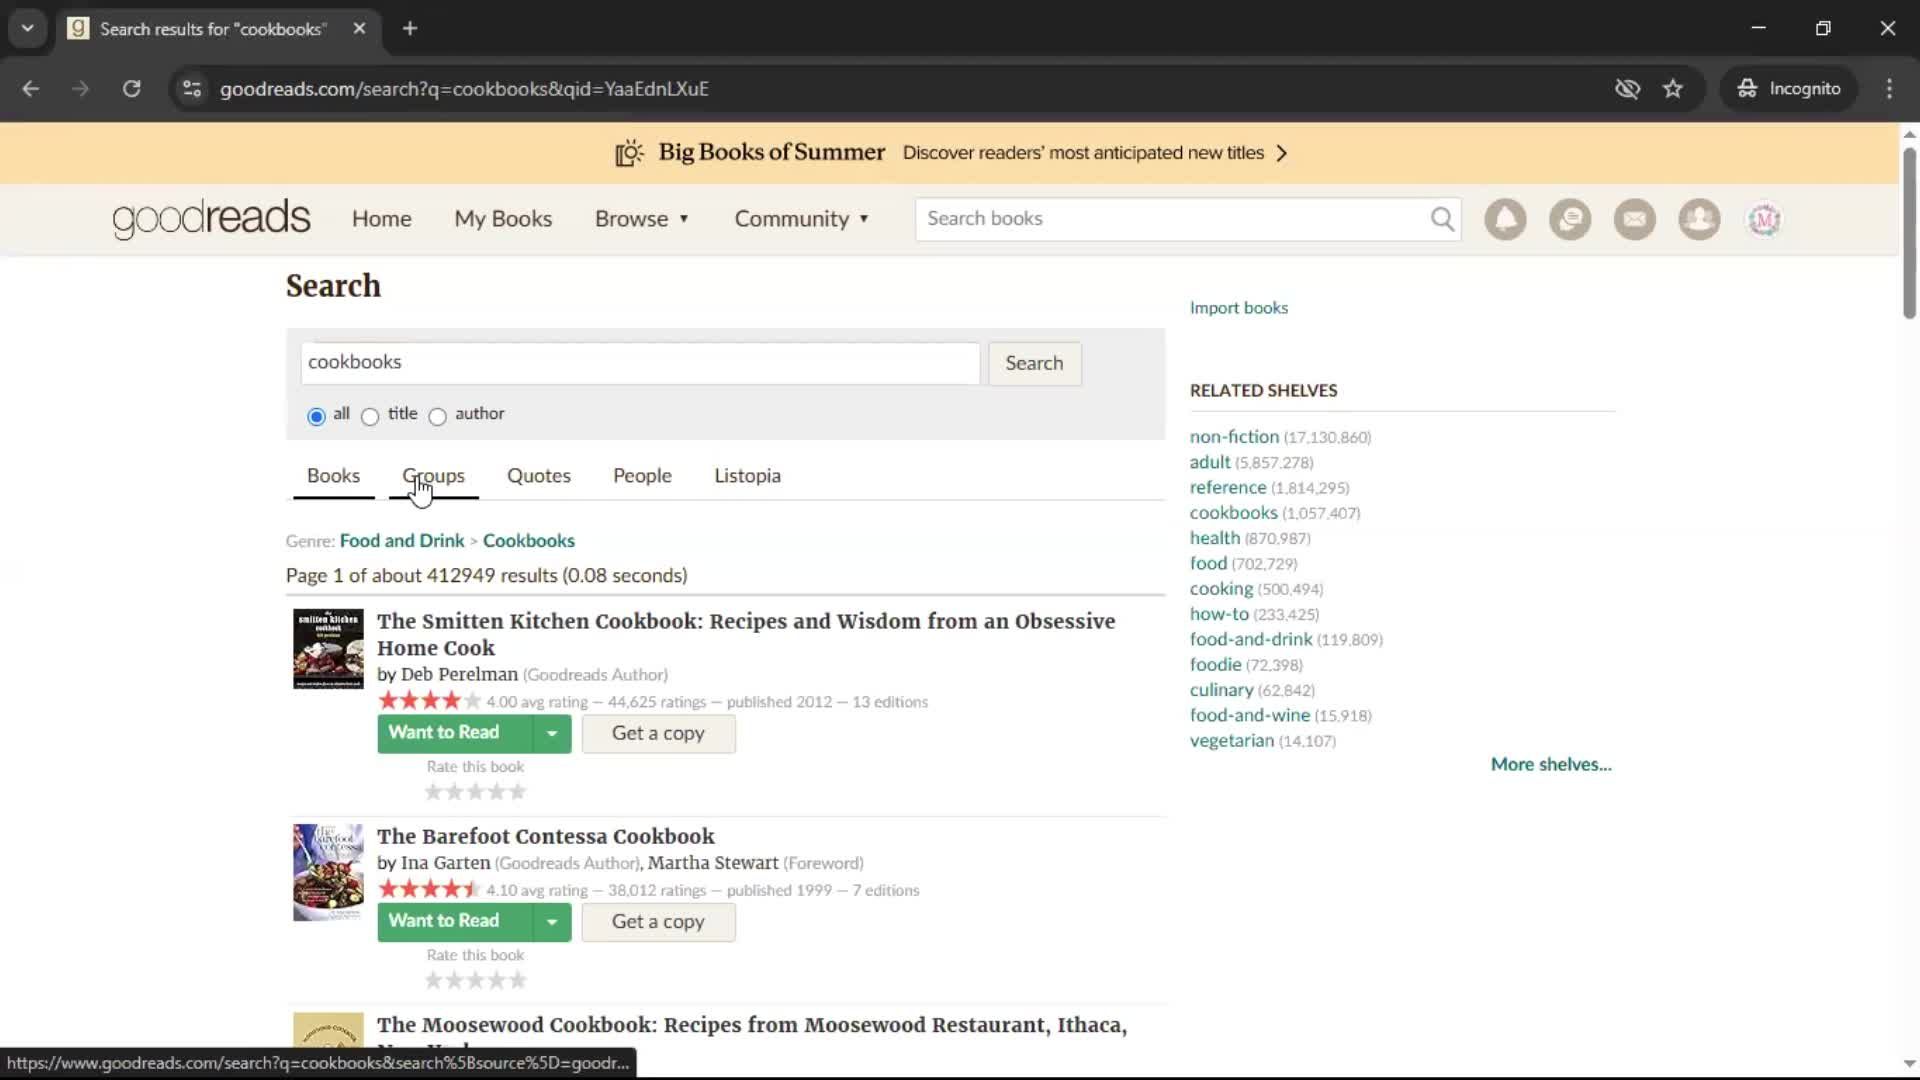Switch to the Groups results tab

tap(433, 476)
